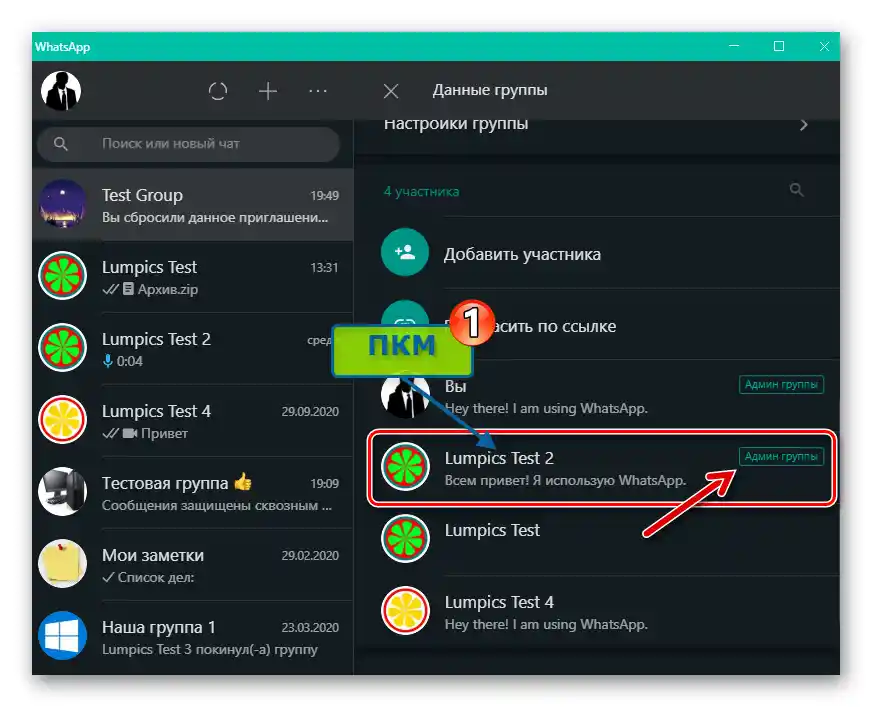Click the video icon beside Привет
This screenshot has width=872, height=707.
click(x=130, y=433)
